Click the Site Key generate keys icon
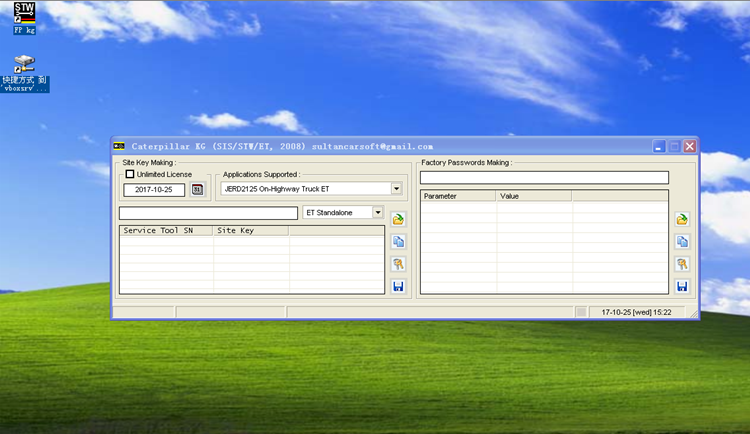 pyautogui.click(x=398, y=264)
